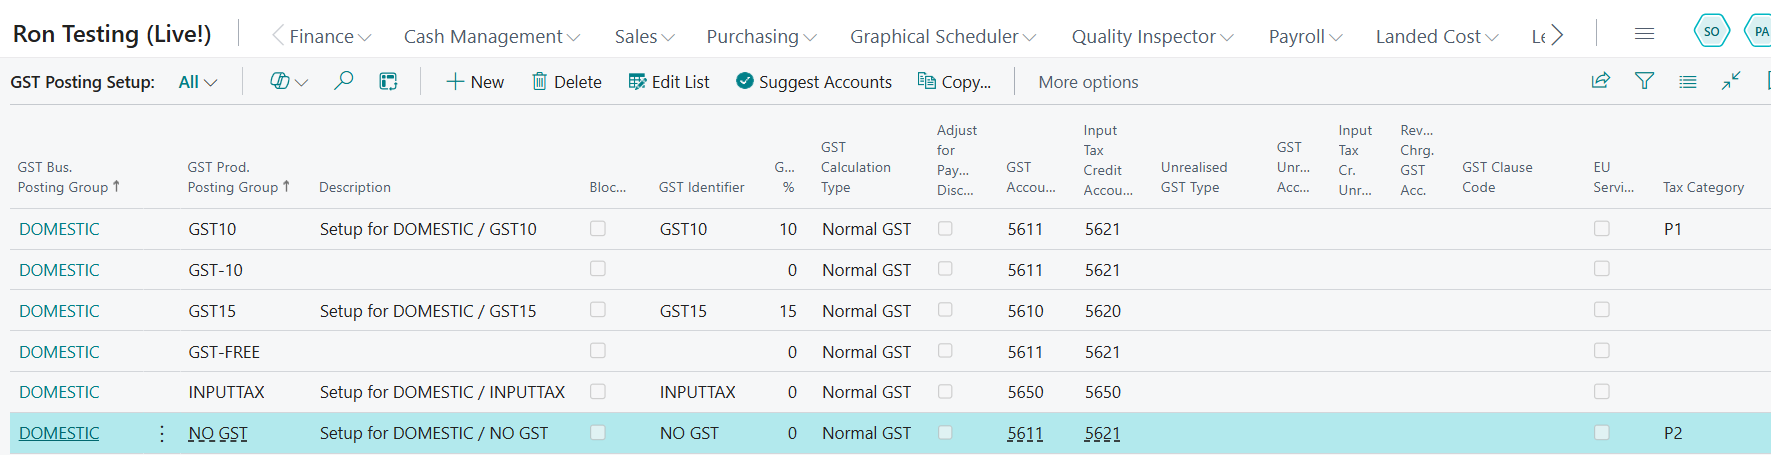Open the Purchasing menu
The image size is (1771, 455).
pyautogui.click(x=761, y=37)
